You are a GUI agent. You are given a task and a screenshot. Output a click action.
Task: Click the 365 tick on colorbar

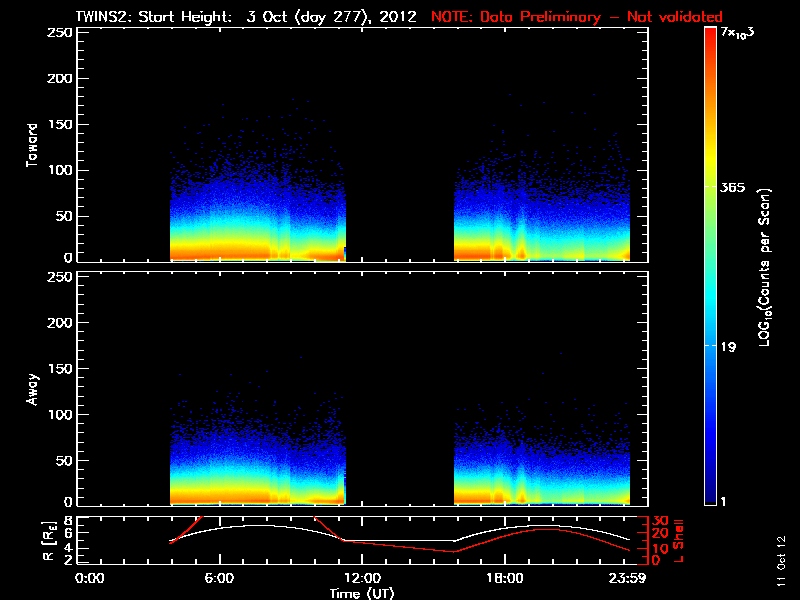[732, 188]
